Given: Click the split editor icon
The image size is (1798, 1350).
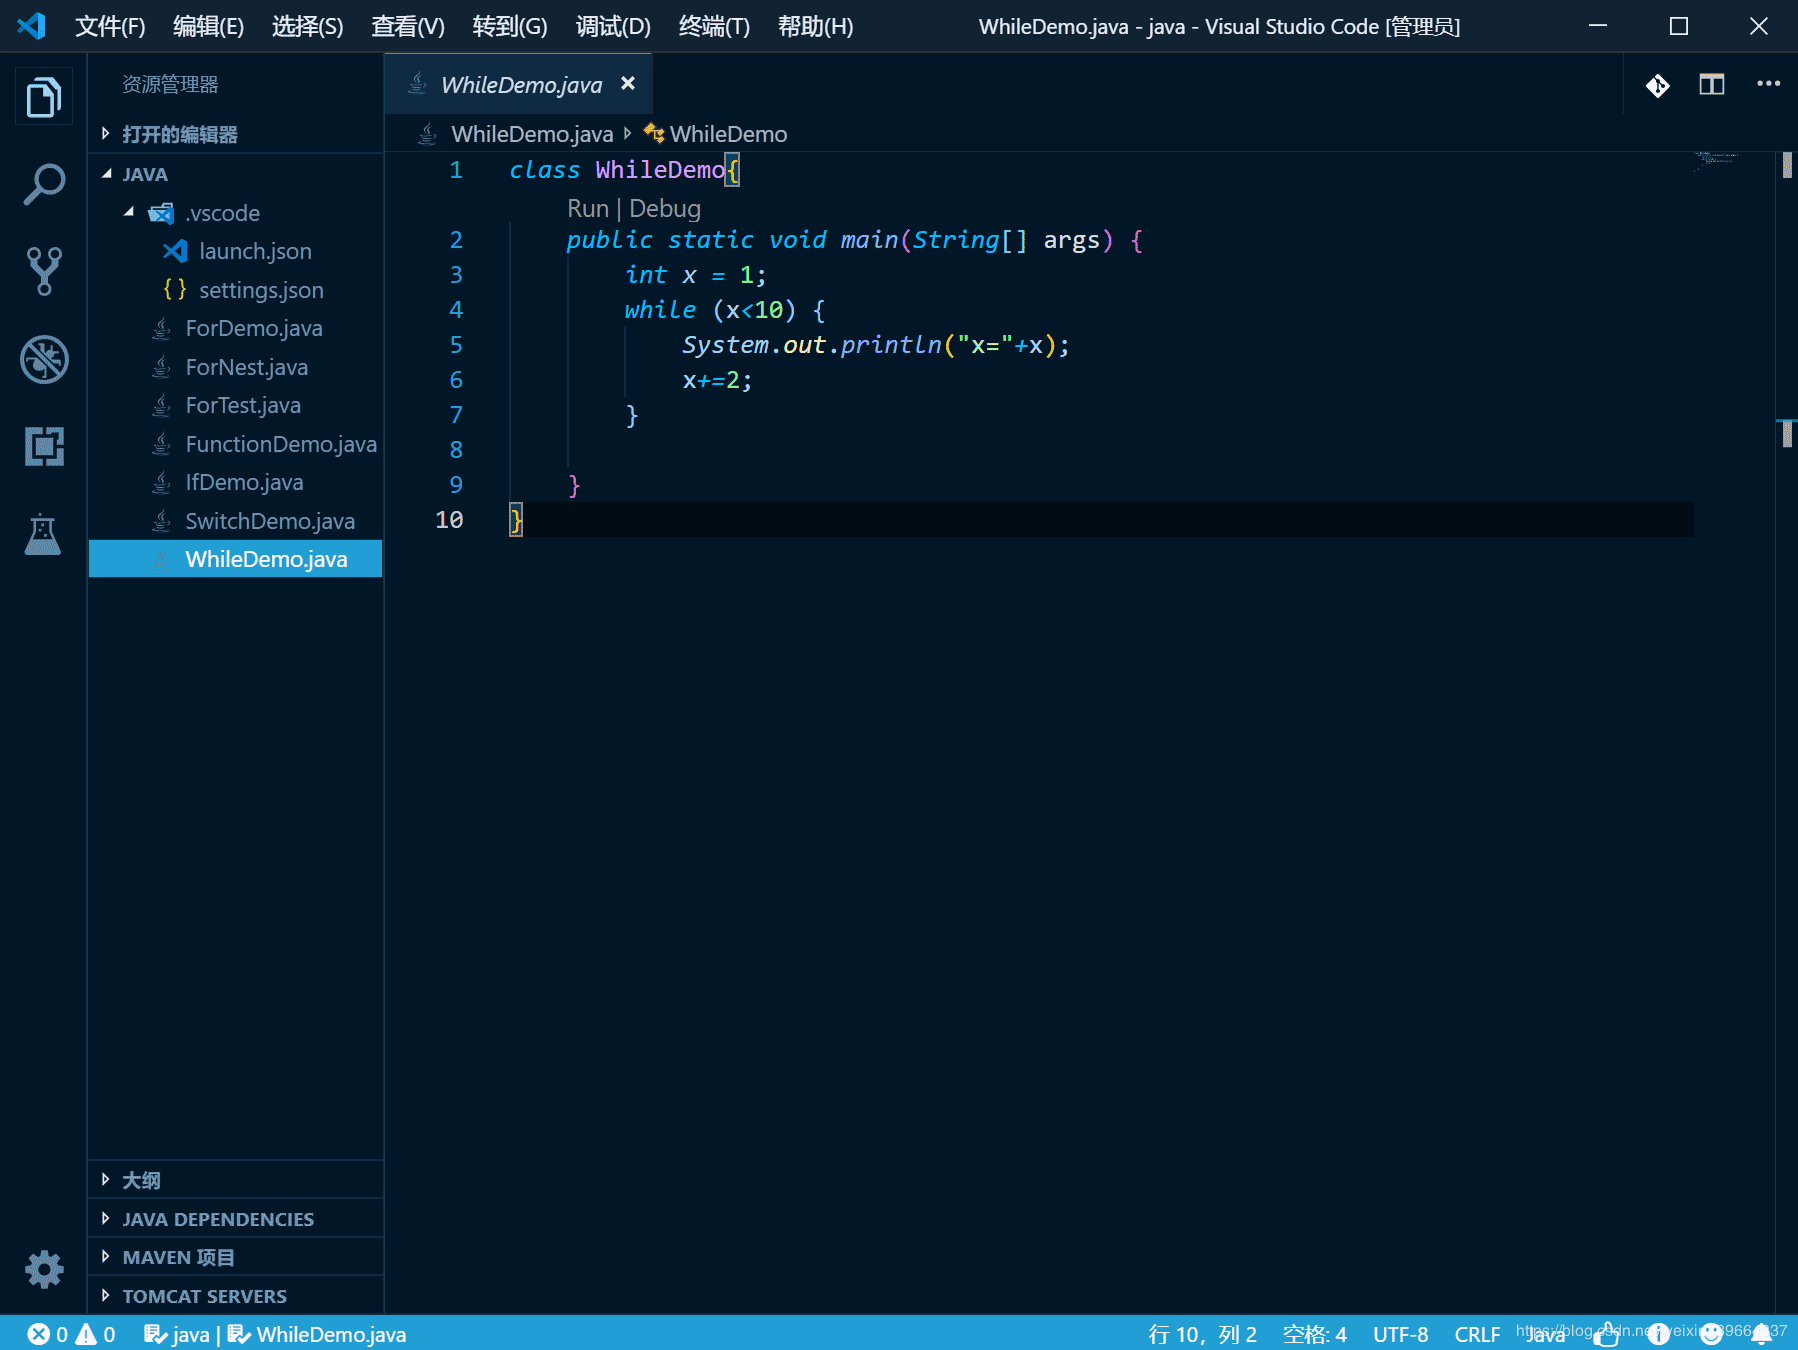Looking at the screenshot, I should [x=1711, y=85].
